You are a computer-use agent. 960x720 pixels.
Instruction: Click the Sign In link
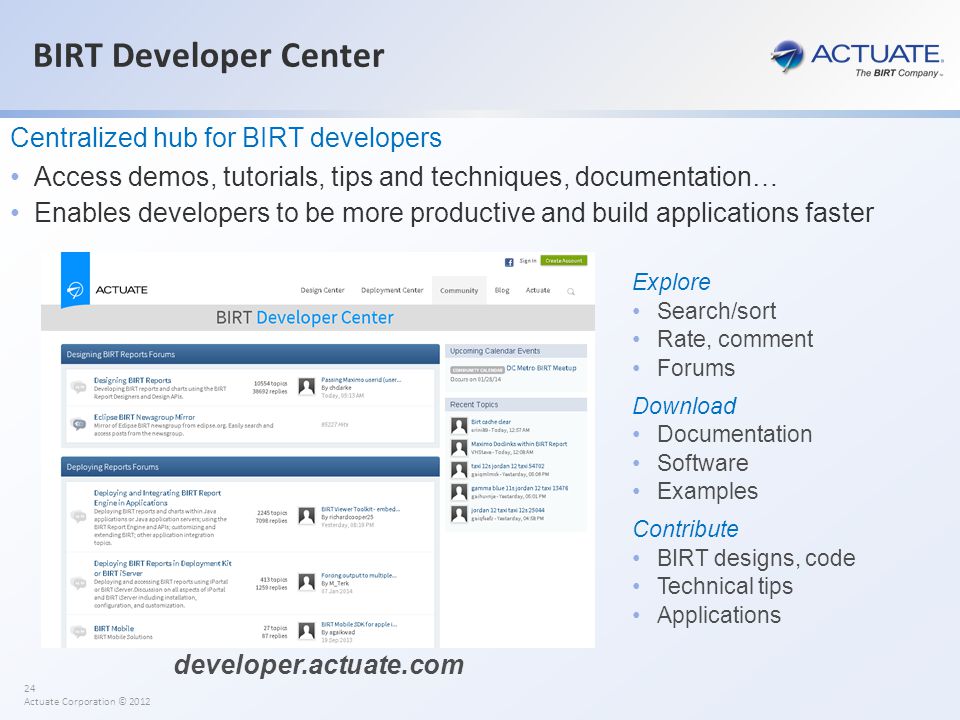pyautogui.click(x=528, y=261)
